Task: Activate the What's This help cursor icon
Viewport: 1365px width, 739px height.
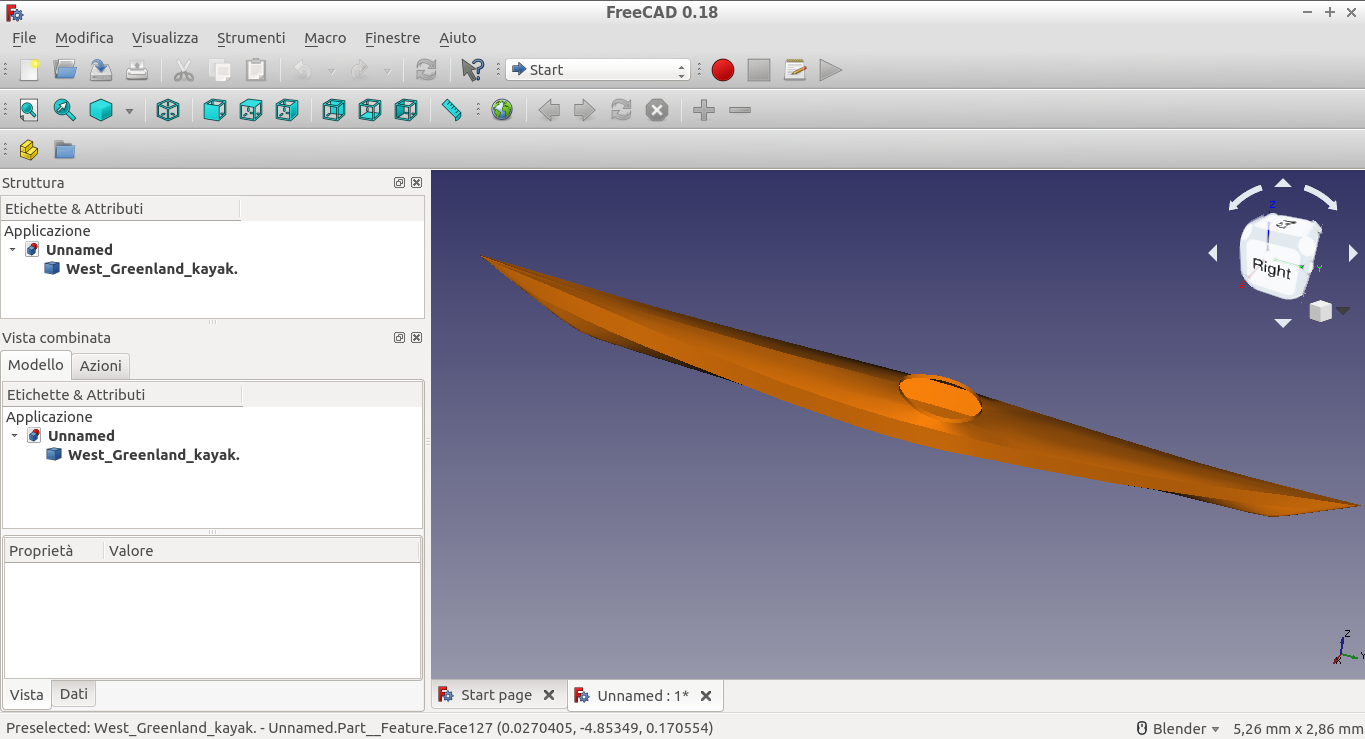Action: point(472,70)
